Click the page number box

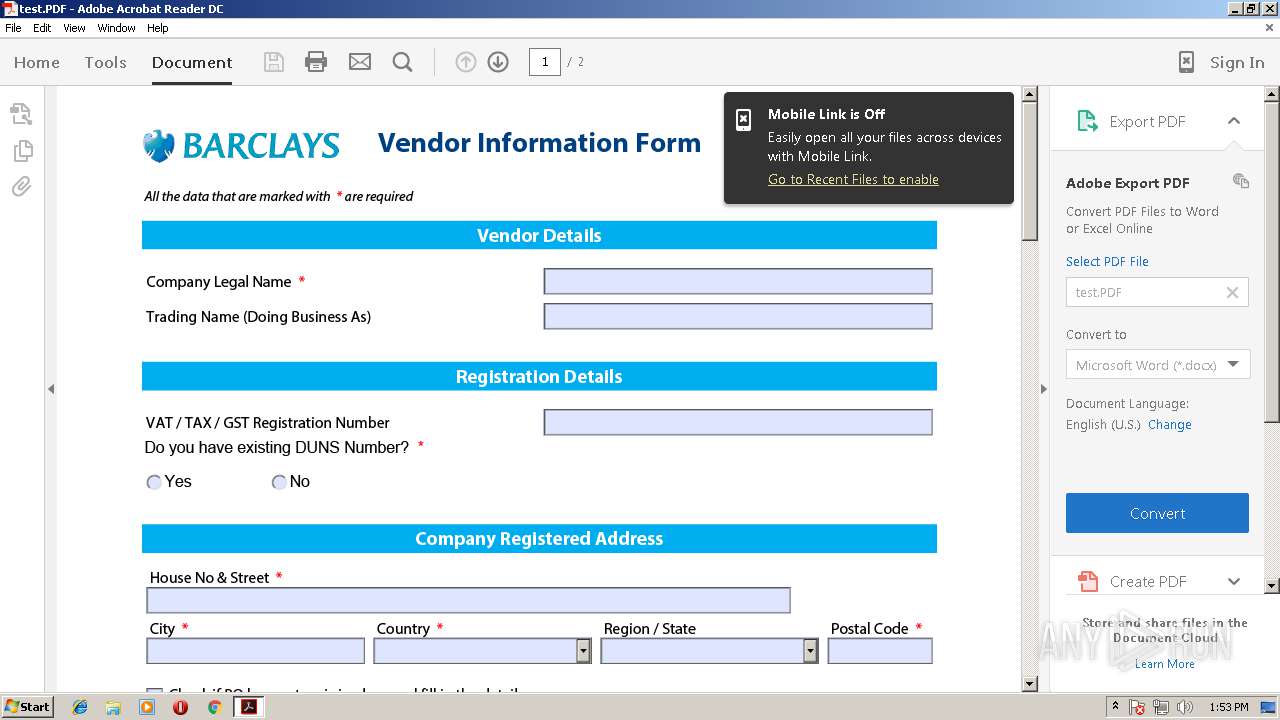(545, 62)
